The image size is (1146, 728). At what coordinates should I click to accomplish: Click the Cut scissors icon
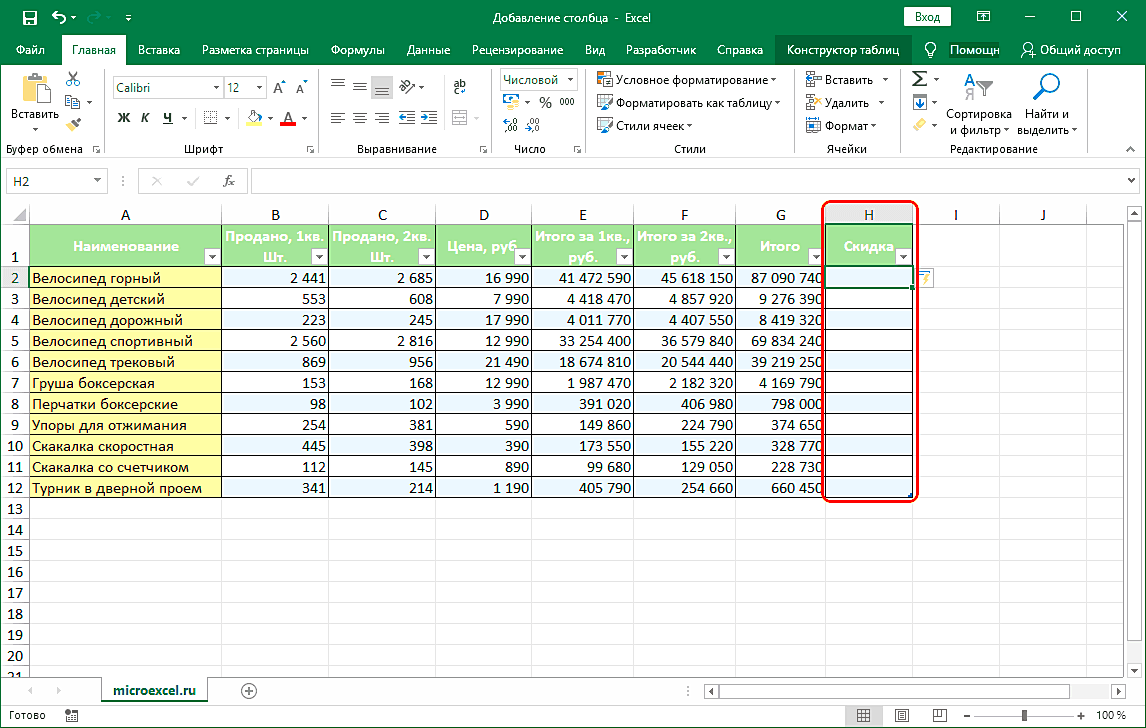tap(73, 80)
